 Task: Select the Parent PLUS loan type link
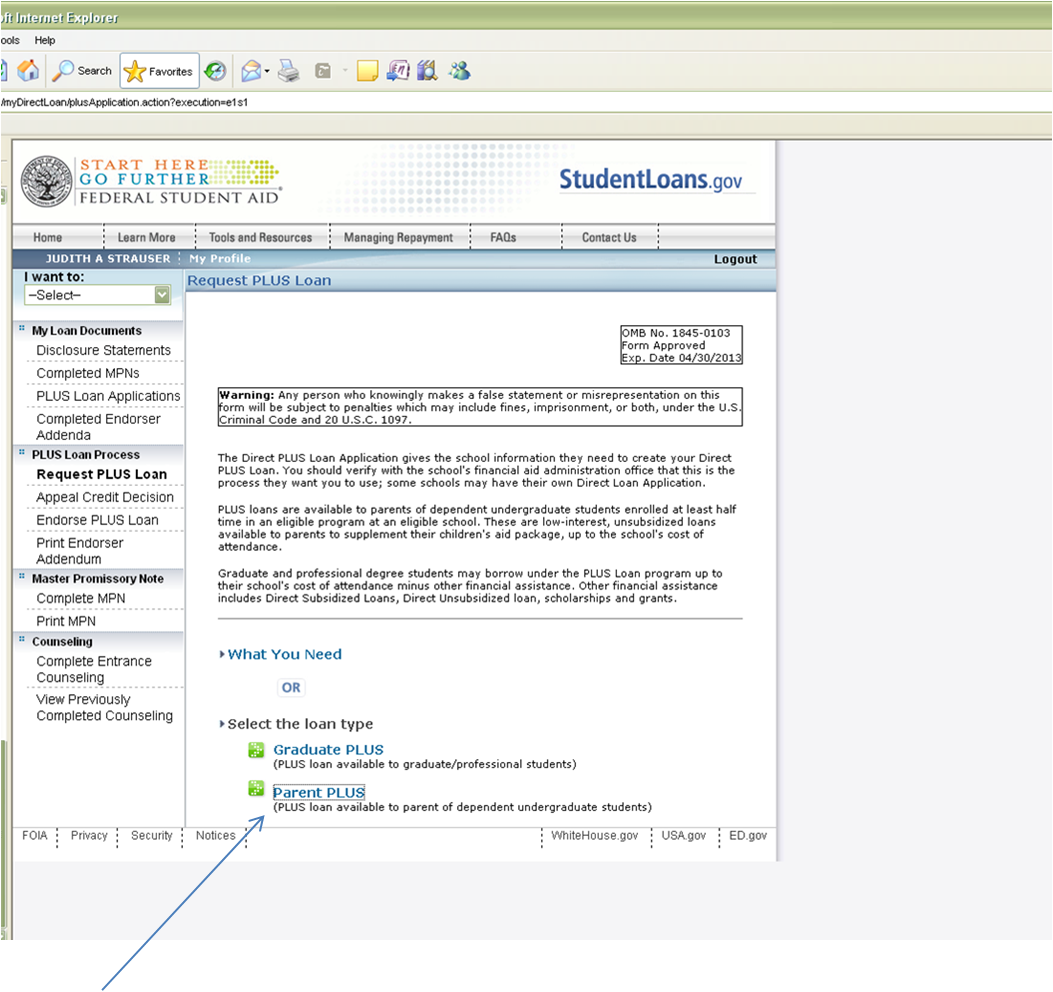(319, 793)
